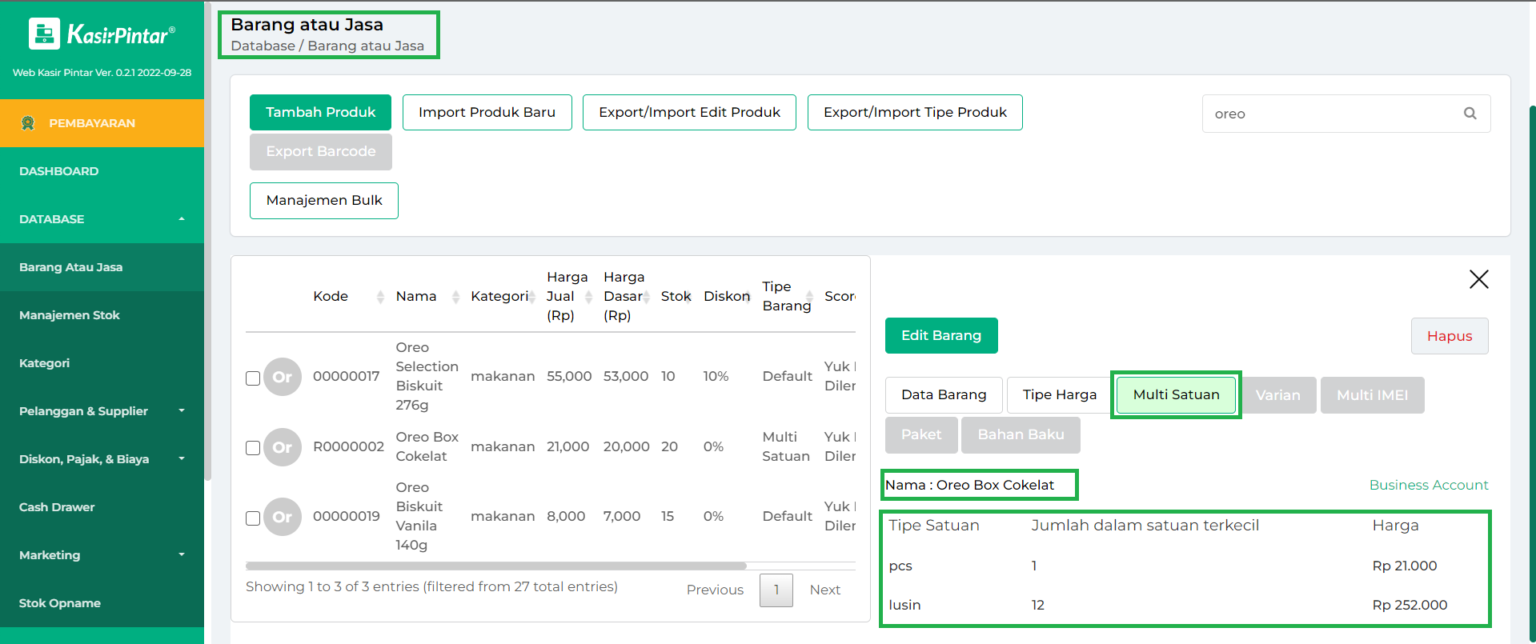Click the Tambah Produk button
The height and width of the screenshot is (644, 1536).
(320, 113)
